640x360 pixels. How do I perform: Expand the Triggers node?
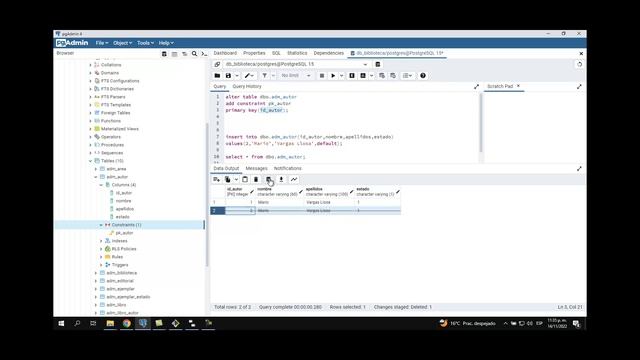click(x=102, y=265)
